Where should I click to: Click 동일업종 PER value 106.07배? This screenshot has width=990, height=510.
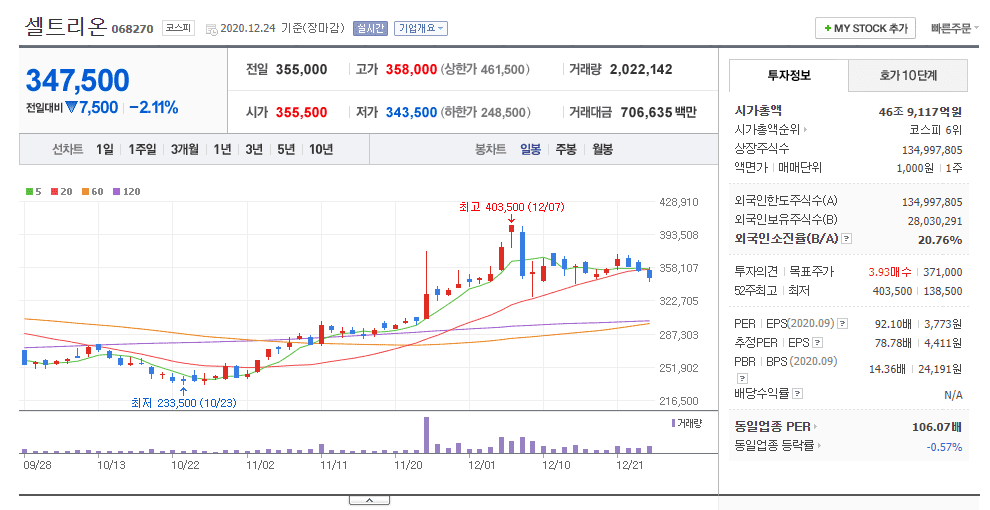coord(937,427)
